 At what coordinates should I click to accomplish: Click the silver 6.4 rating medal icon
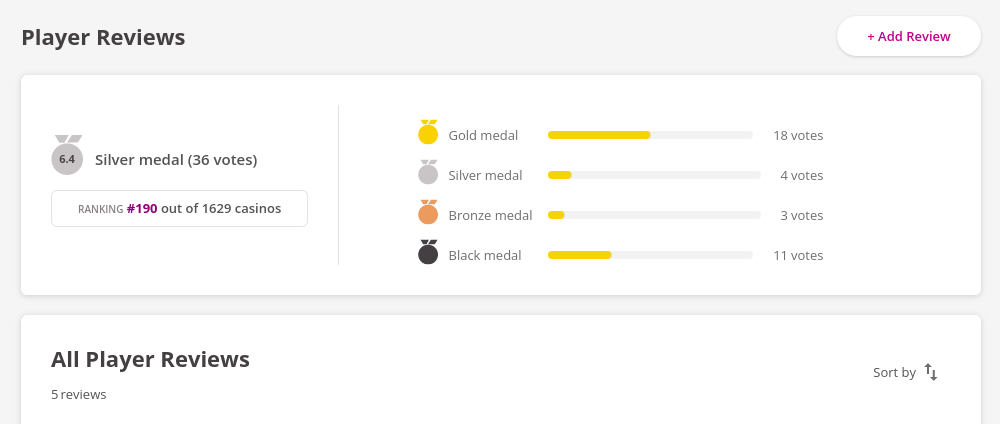[67, 157]
